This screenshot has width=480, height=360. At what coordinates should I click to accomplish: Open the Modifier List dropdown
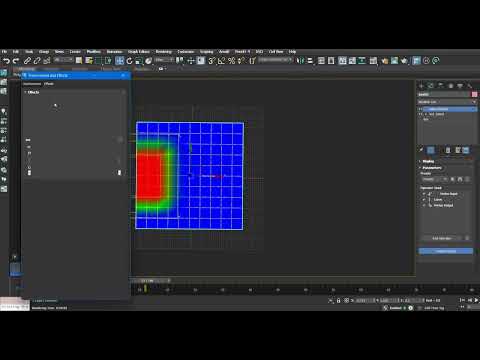(x=447, y=102)
